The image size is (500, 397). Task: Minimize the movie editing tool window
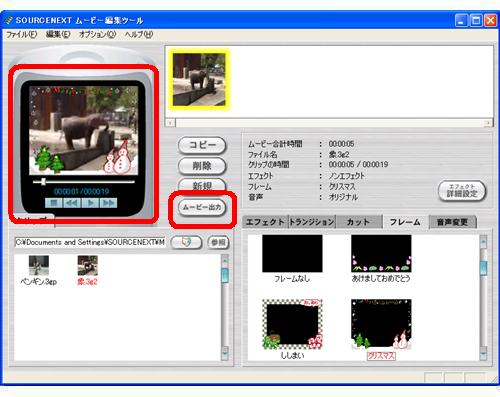pos(461,21)
